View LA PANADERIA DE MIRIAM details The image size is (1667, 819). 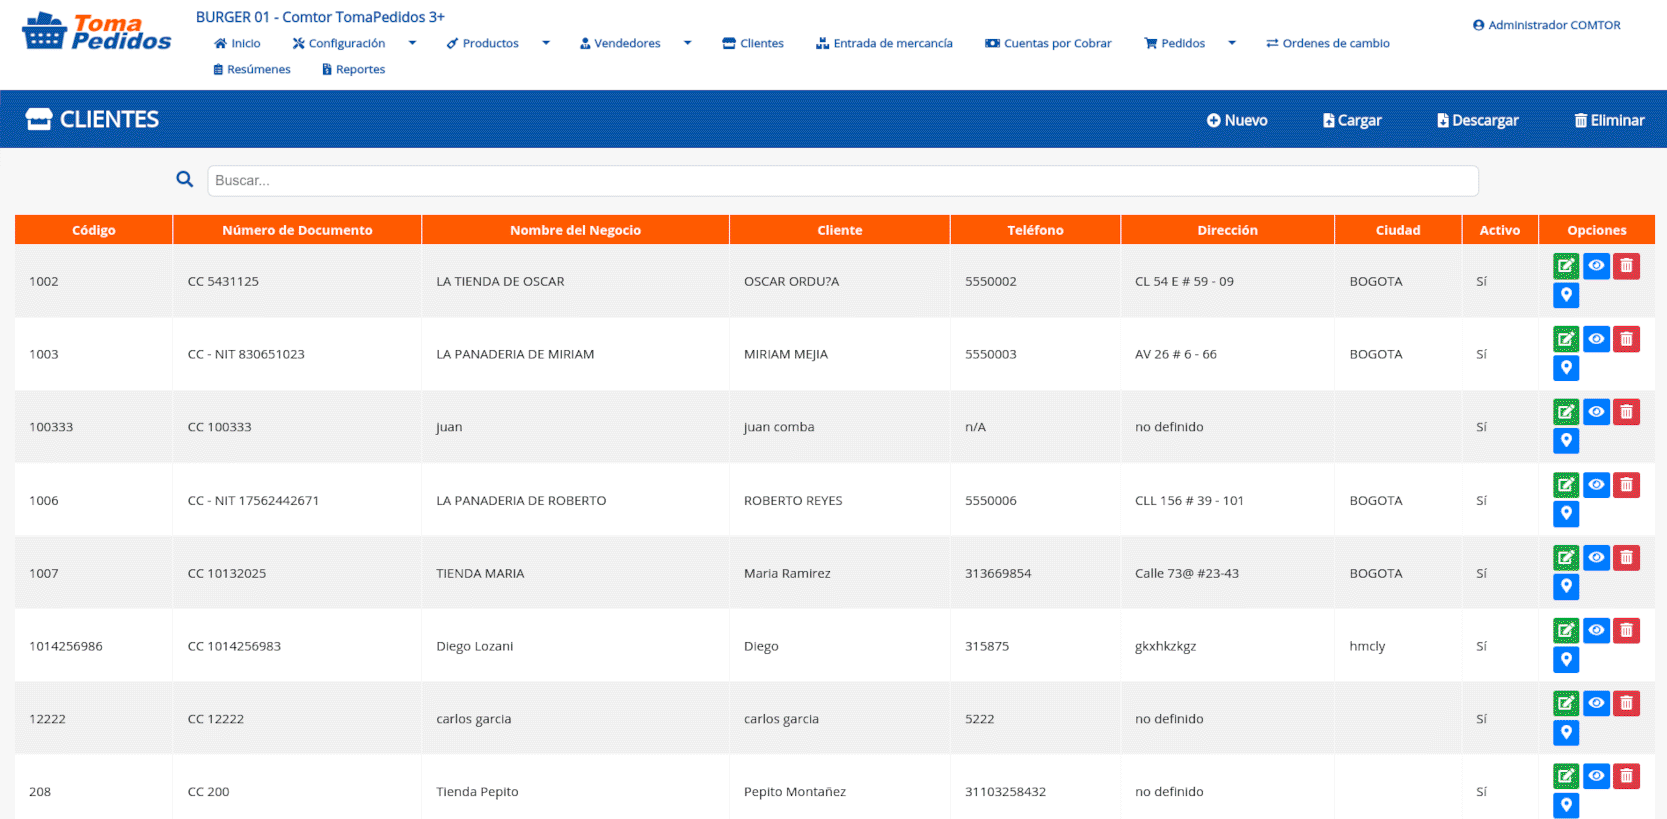point(1597,339)
